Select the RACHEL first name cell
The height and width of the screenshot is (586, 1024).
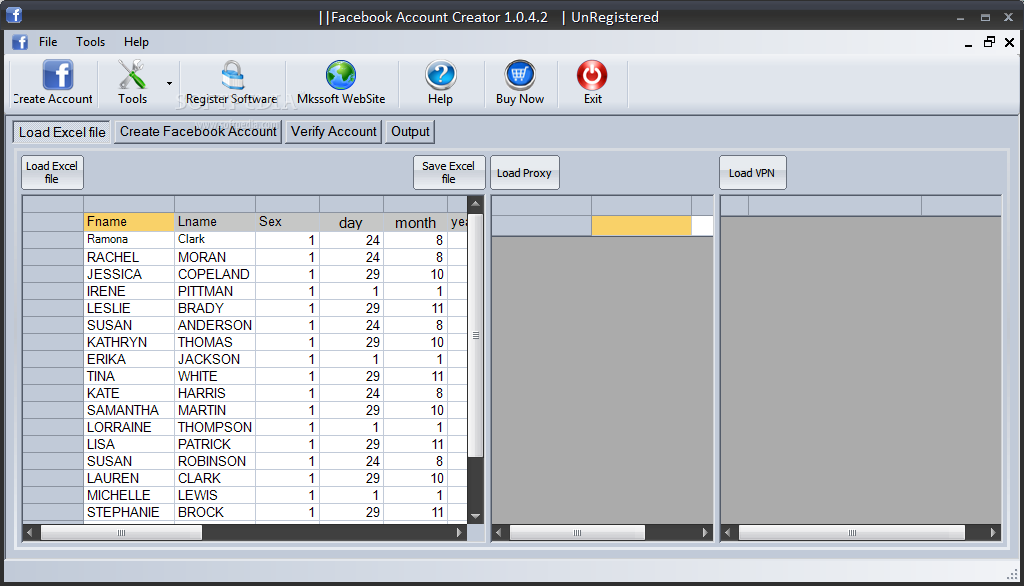coord(129,257)
